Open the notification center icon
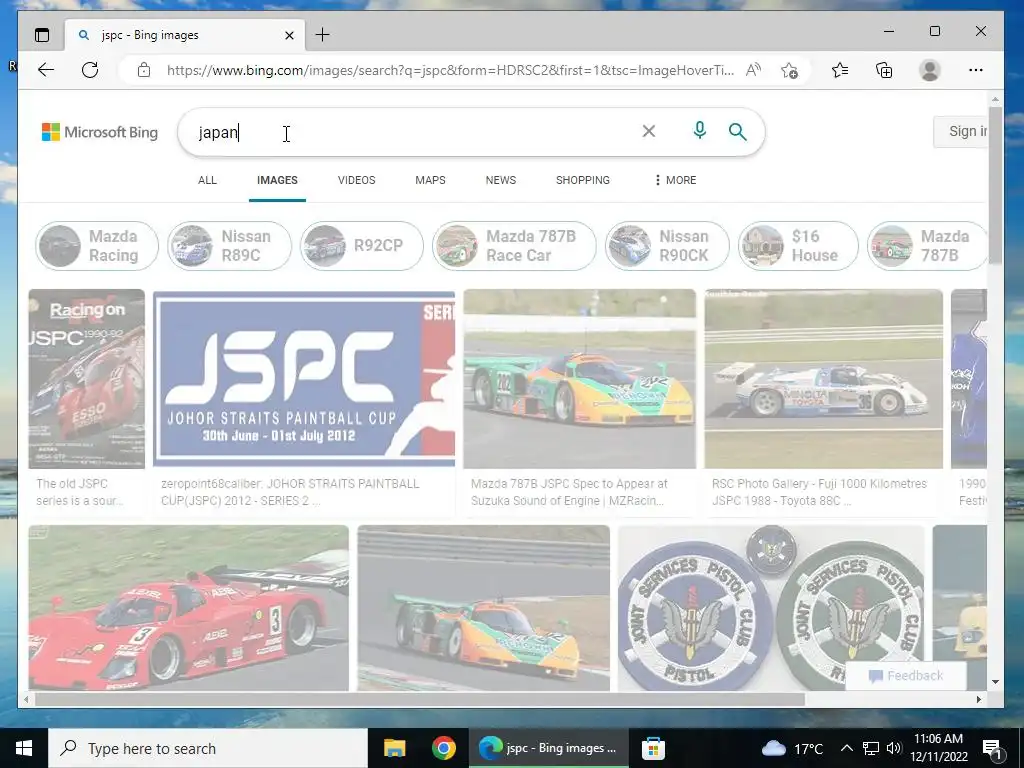The height and width of the screenshot is (768, 1024). click(x=993, y=749)
